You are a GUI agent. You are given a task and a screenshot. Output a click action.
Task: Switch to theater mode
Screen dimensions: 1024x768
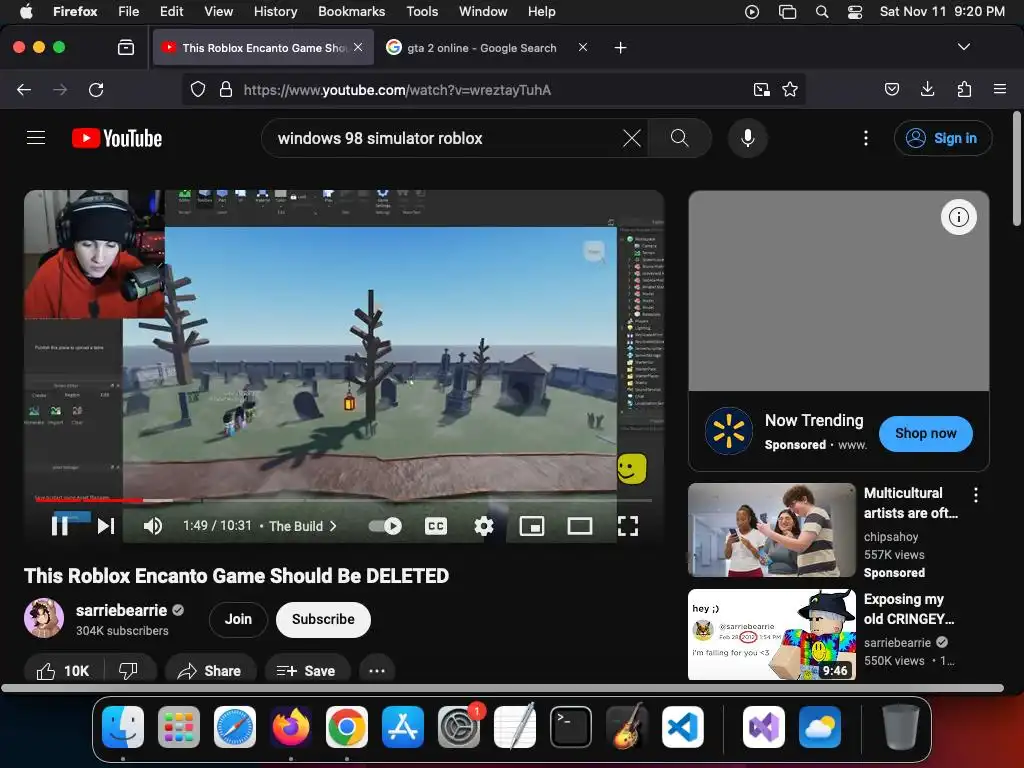pyautogui.click(x=579, y=526)
